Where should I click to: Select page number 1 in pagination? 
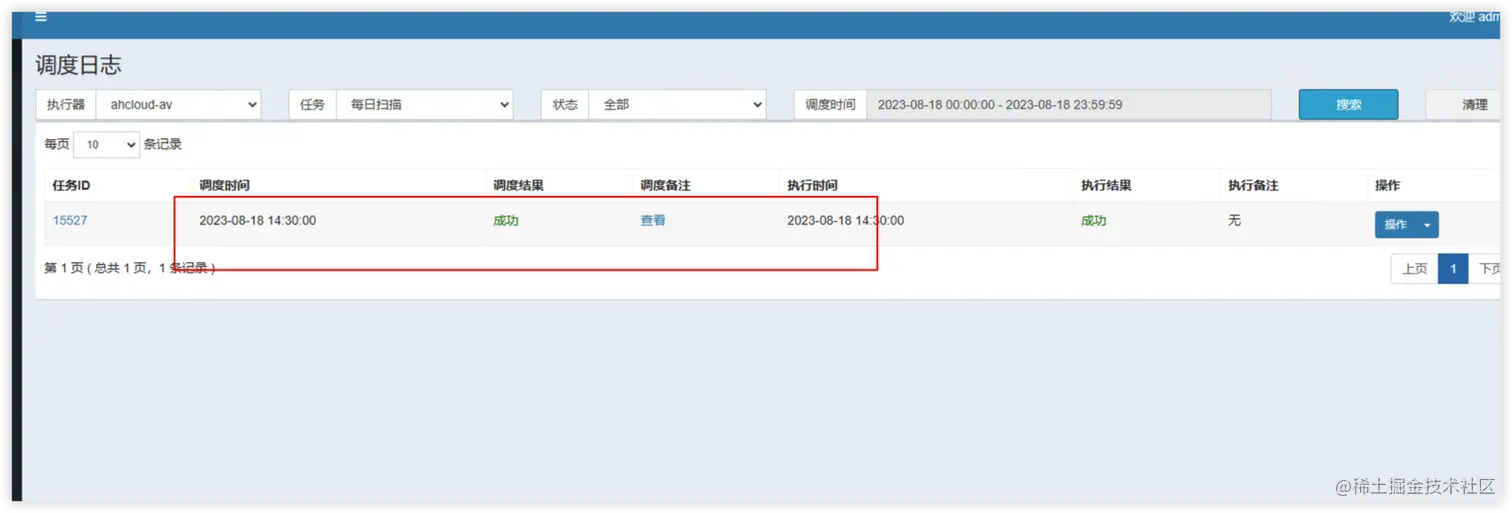tap(1453, 269)
